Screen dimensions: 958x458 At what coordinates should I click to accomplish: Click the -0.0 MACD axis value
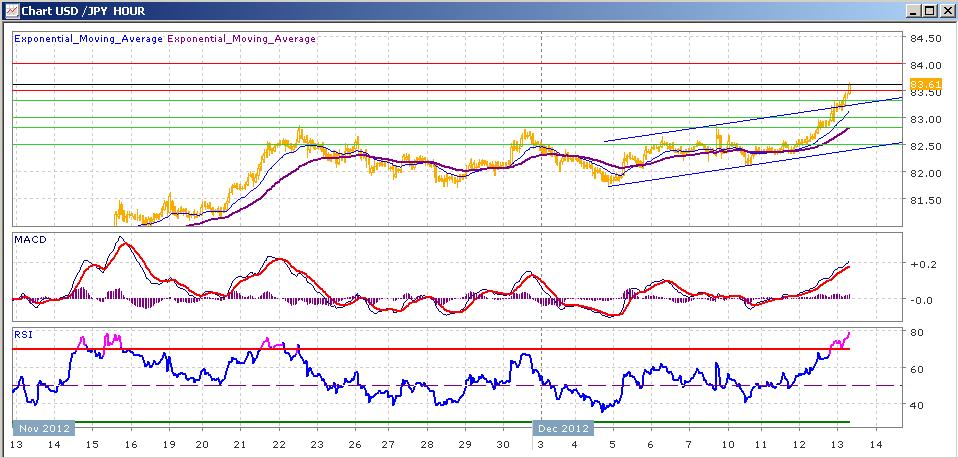921,300
